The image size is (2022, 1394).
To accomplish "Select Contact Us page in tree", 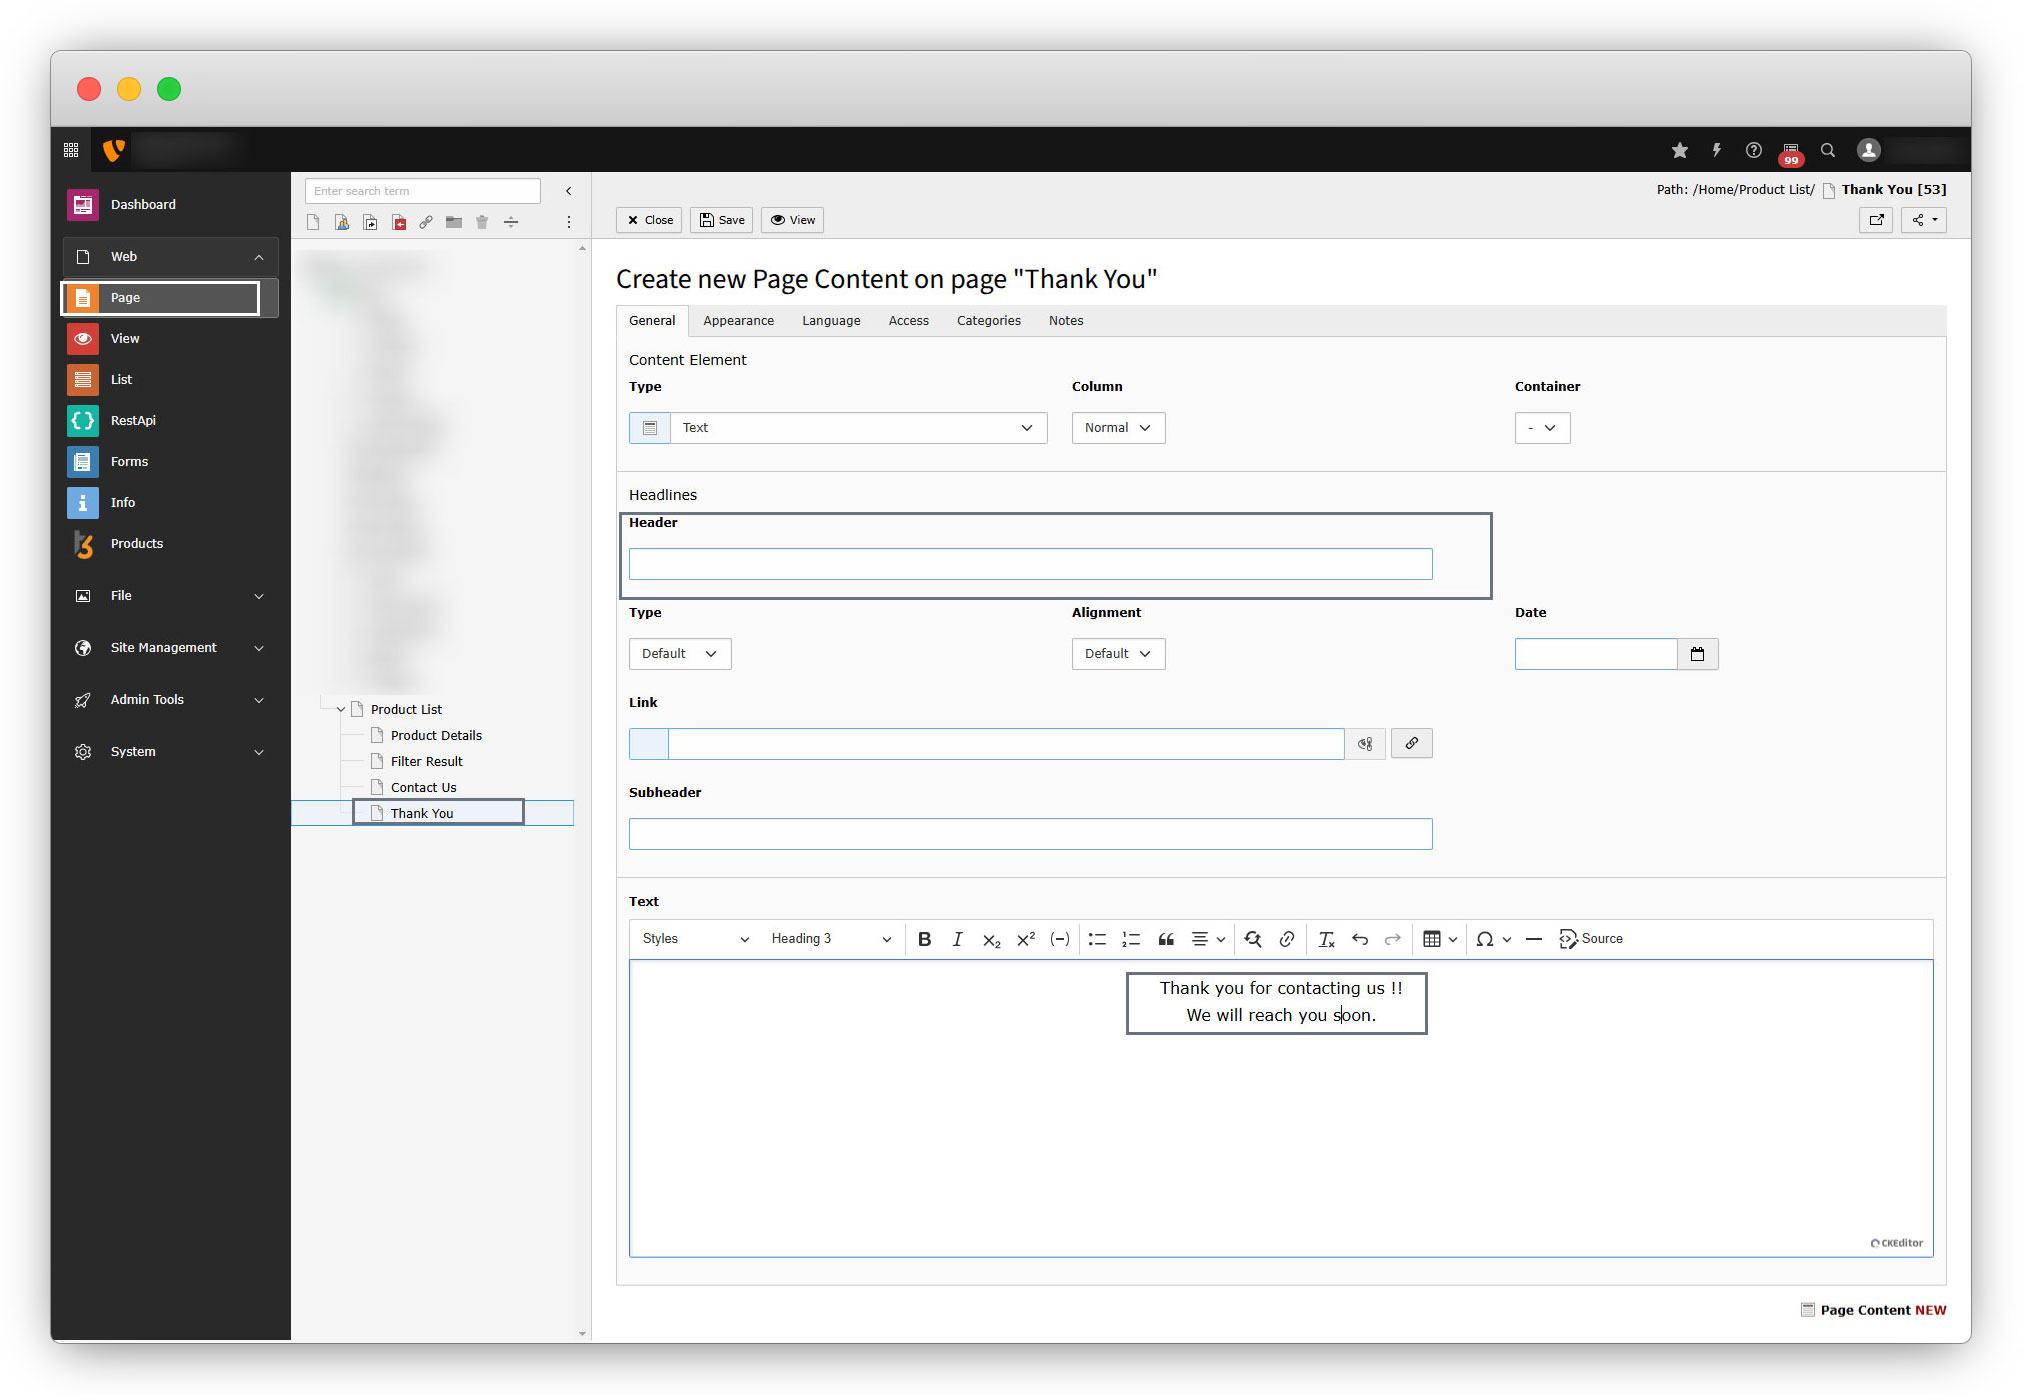I will pyautogui.click(x=423, y=788).
